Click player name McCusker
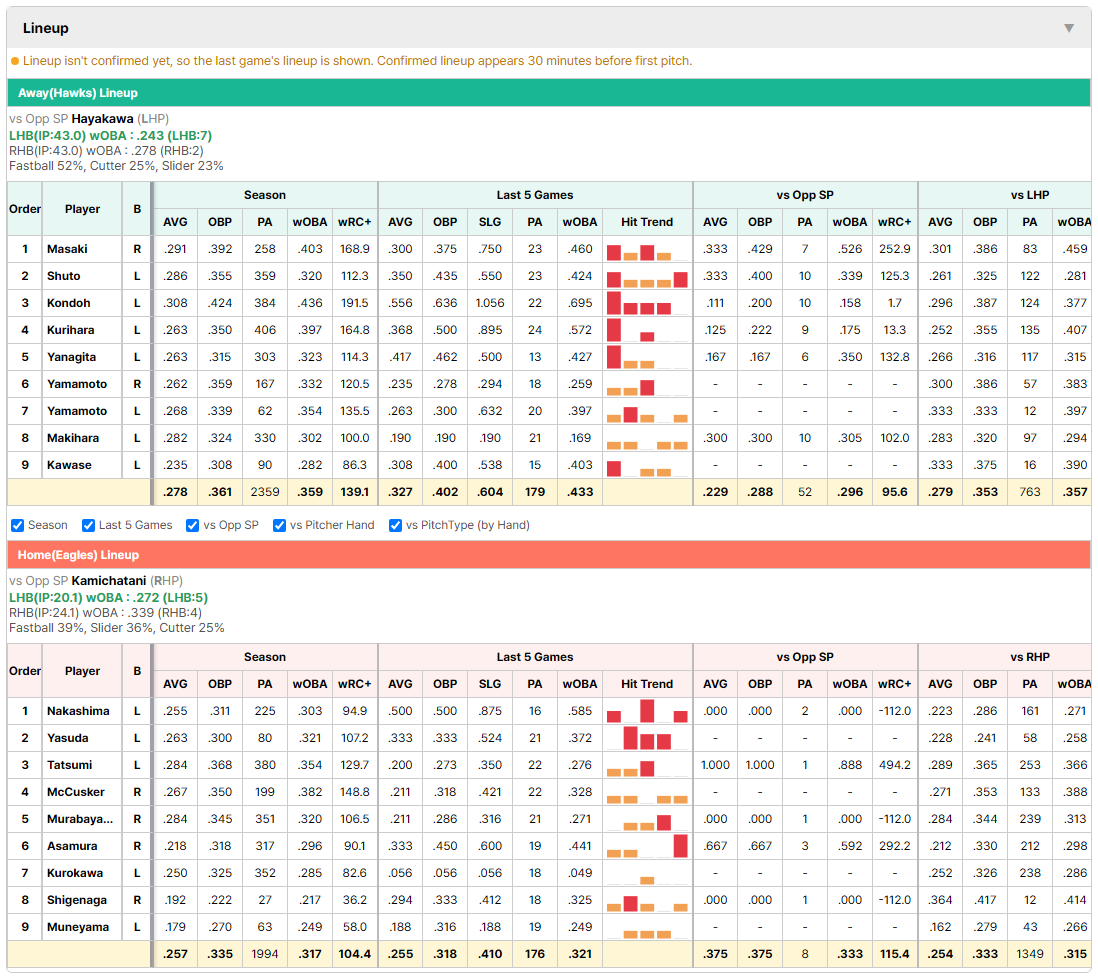 pyautogui.click(x=76, y=792)
